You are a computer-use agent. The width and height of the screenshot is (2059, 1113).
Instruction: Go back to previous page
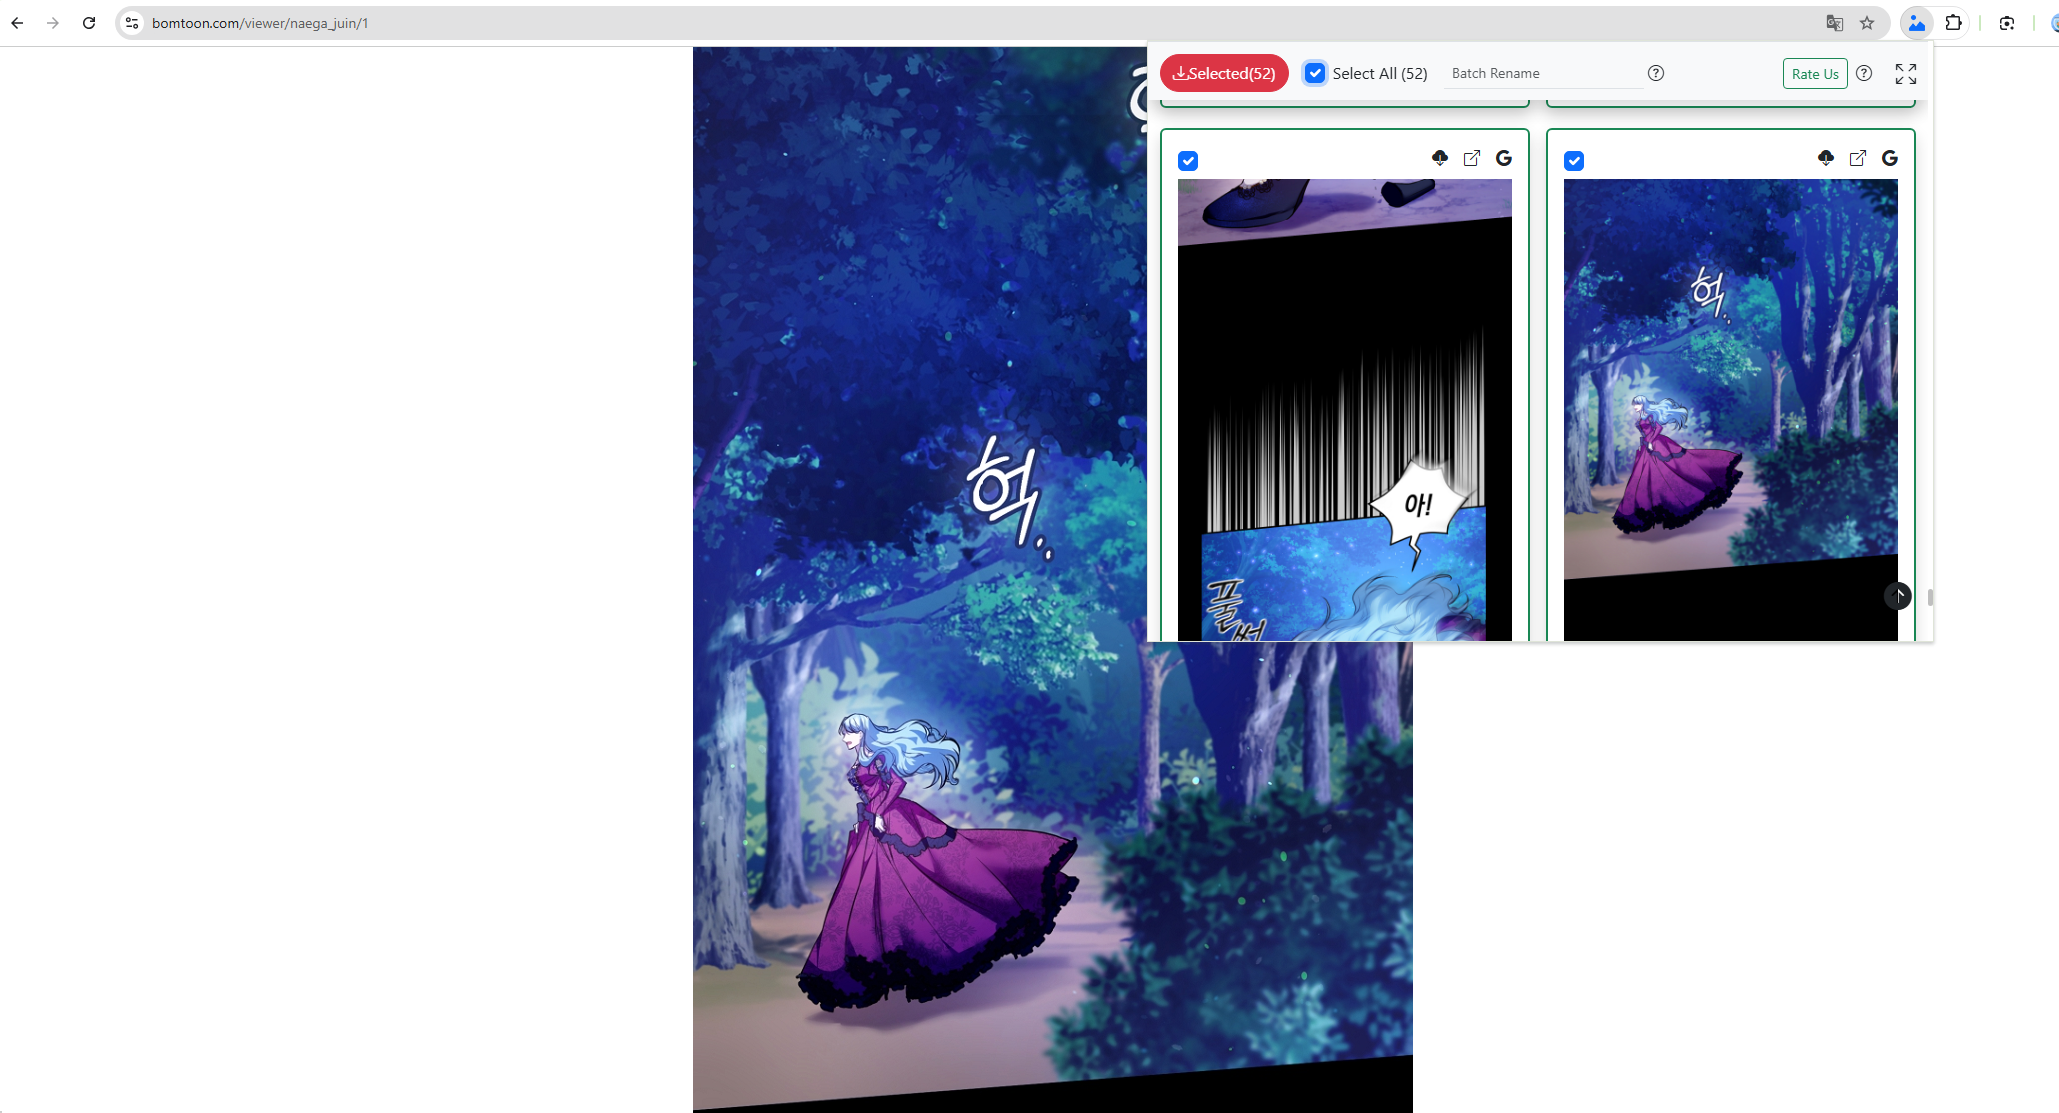[x=17, y=23]
